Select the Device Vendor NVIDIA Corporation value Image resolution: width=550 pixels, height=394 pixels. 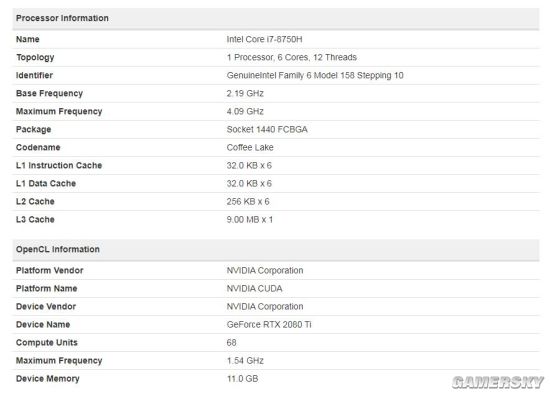click(x=265, y=307)
